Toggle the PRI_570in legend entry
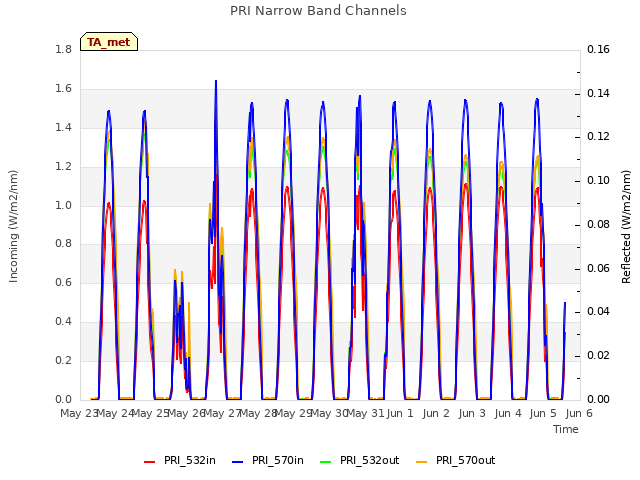The image size is (640, 480). point(268,461)
